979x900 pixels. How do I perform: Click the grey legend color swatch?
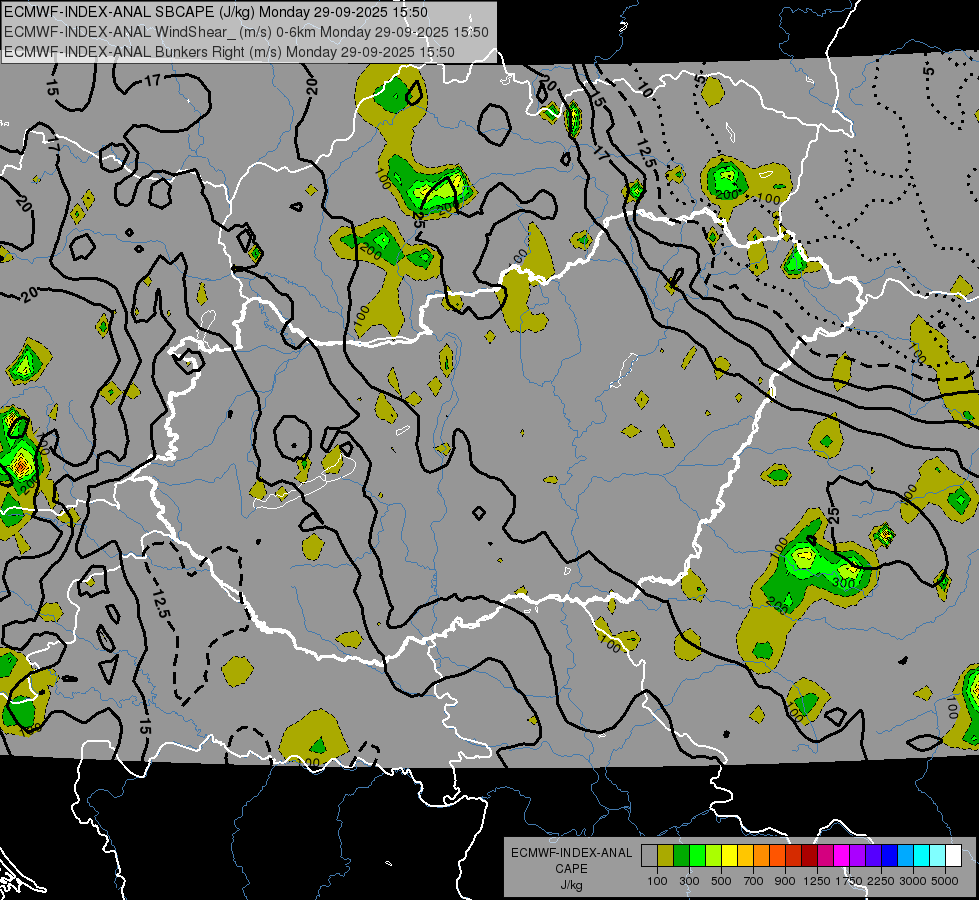pos(649,855)
